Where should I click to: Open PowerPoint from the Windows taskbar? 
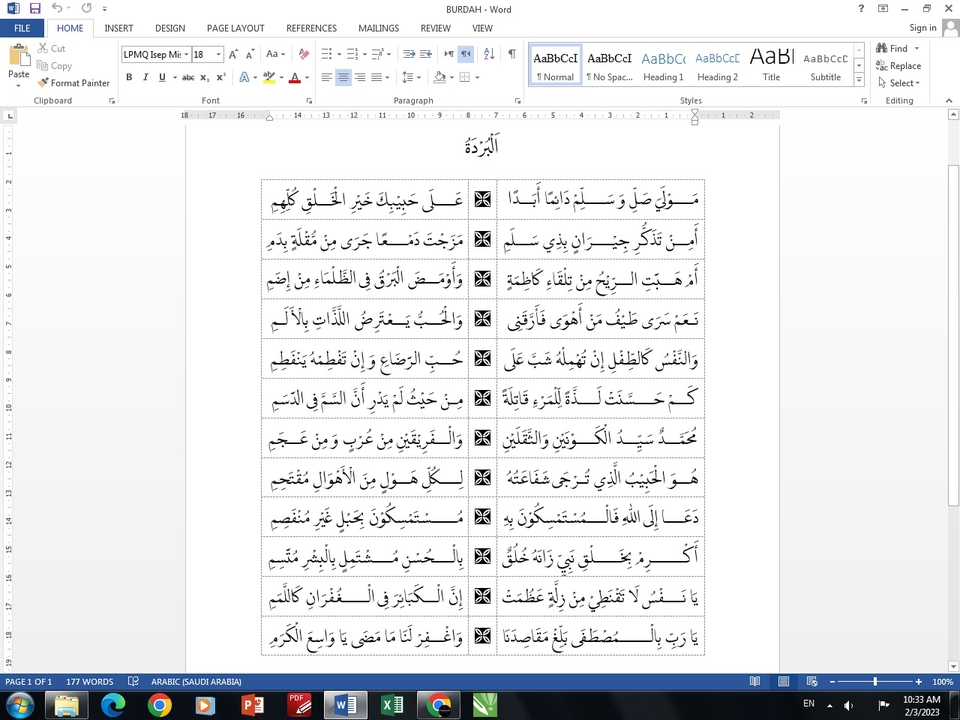pos(253,705)
